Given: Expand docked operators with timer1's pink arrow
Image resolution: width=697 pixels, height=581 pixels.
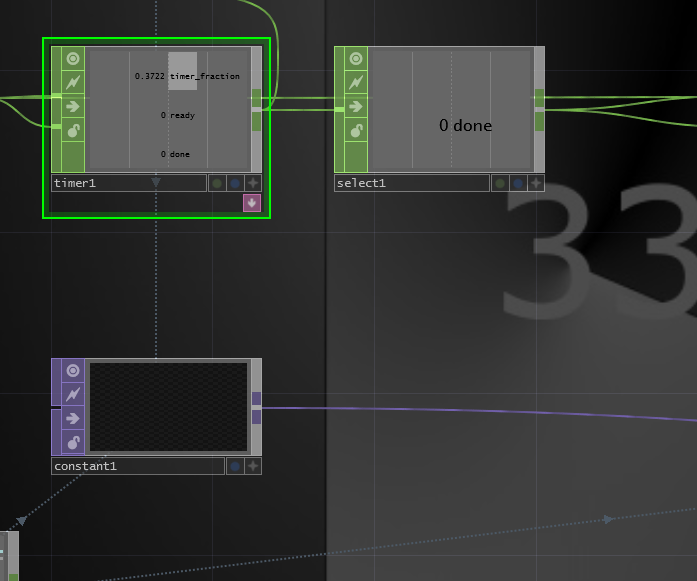Looking at the screenshot, I should 252,203.
